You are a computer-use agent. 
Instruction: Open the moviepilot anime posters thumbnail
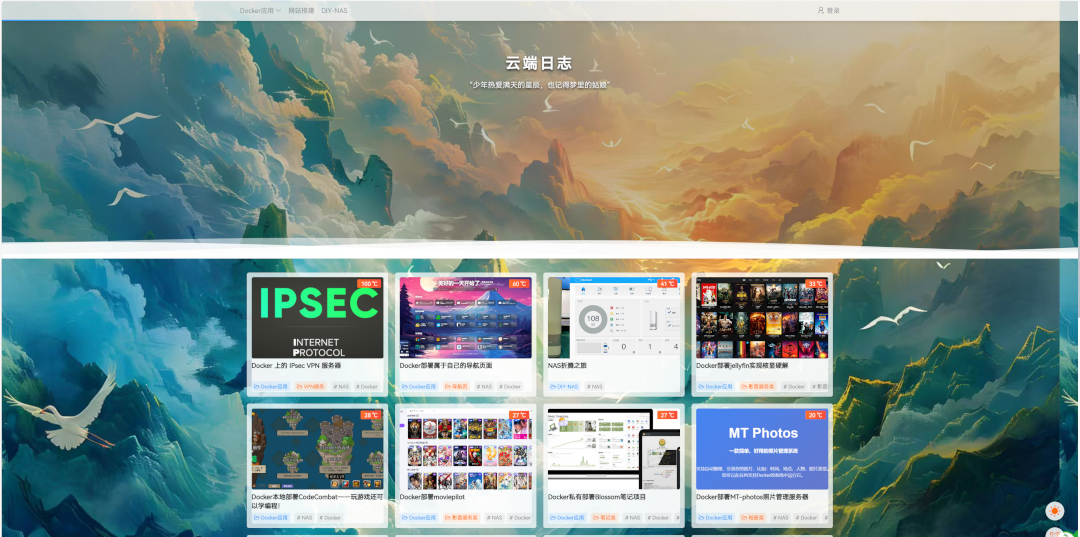466,449
